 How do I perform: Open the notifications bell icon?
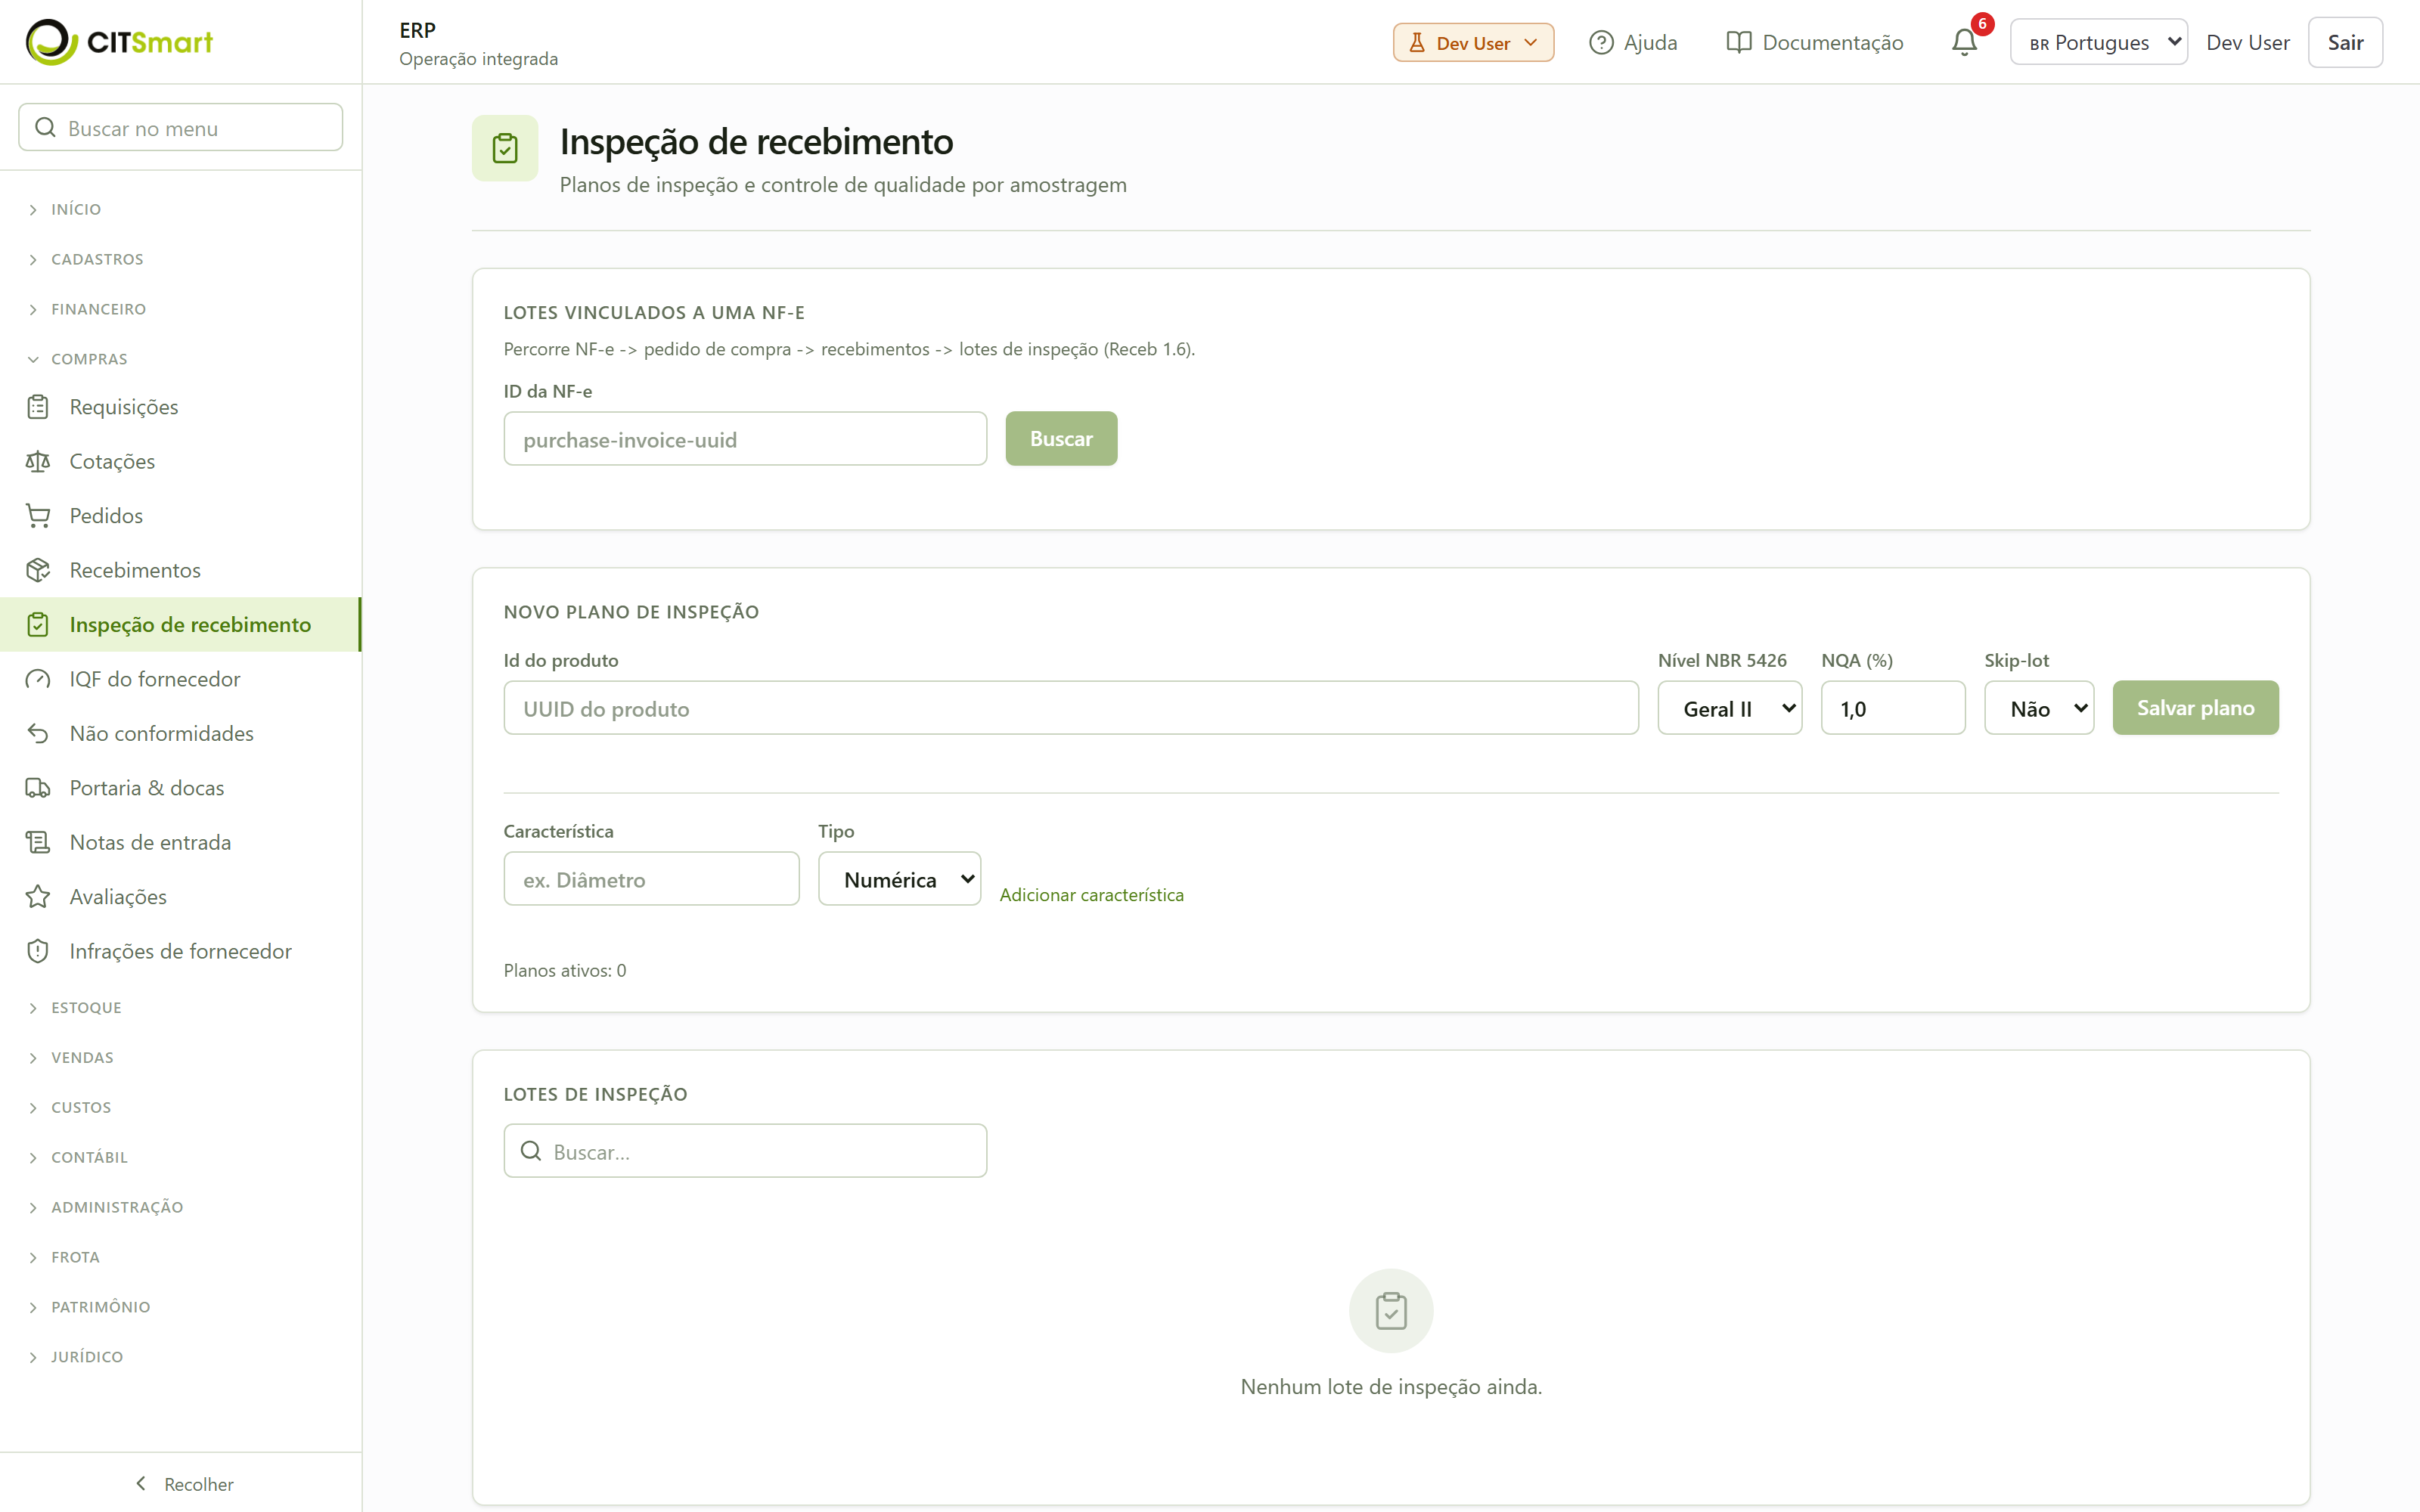(1964, 42)
